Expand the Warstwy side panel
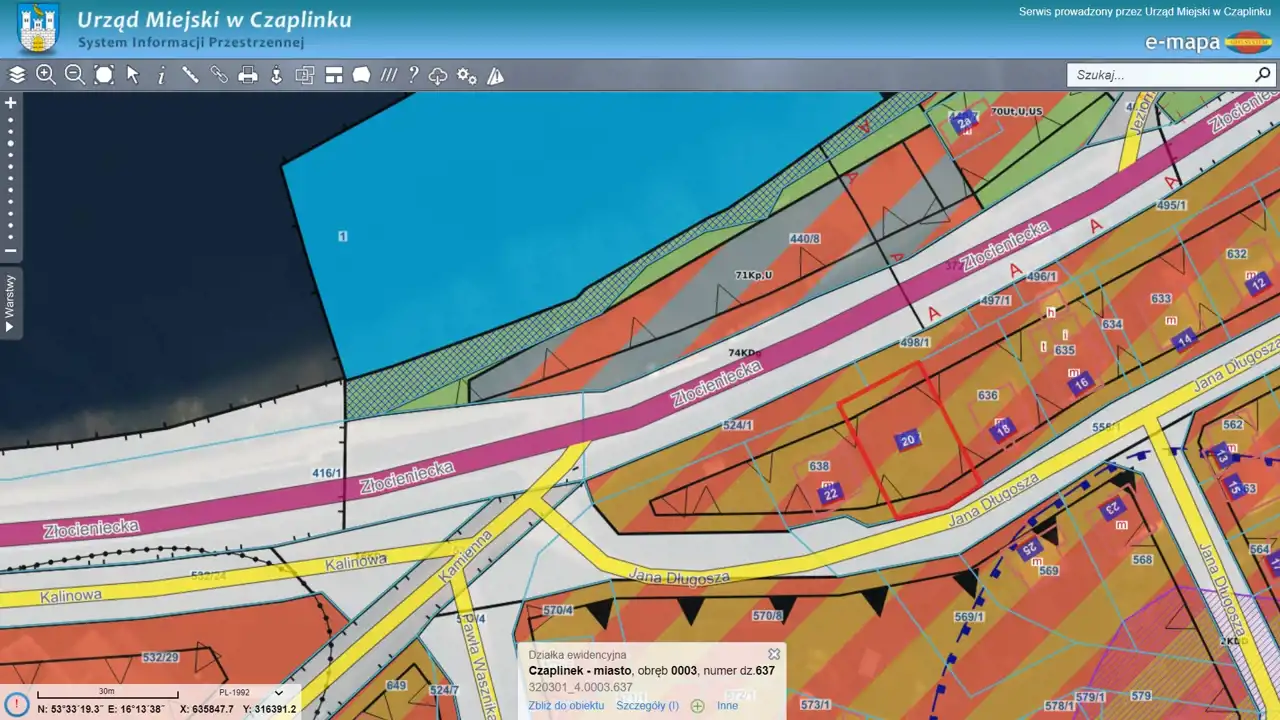 (x=10, y=304)
